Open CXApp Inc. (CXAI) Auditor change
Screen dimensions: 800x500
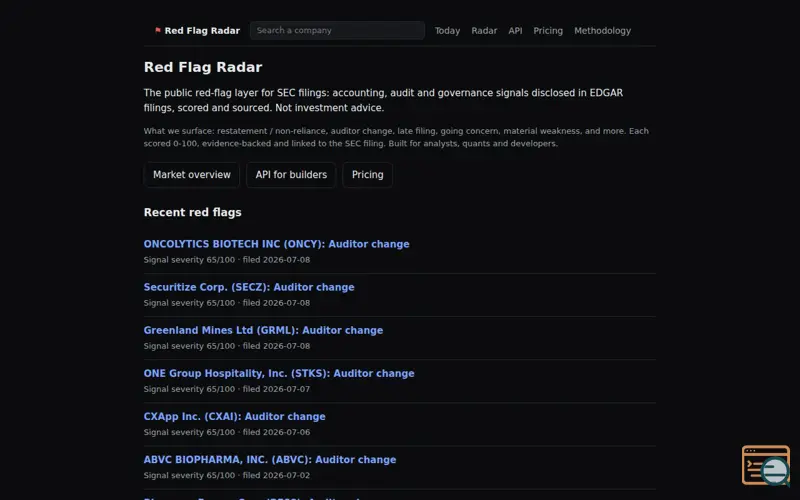point(235,416)
